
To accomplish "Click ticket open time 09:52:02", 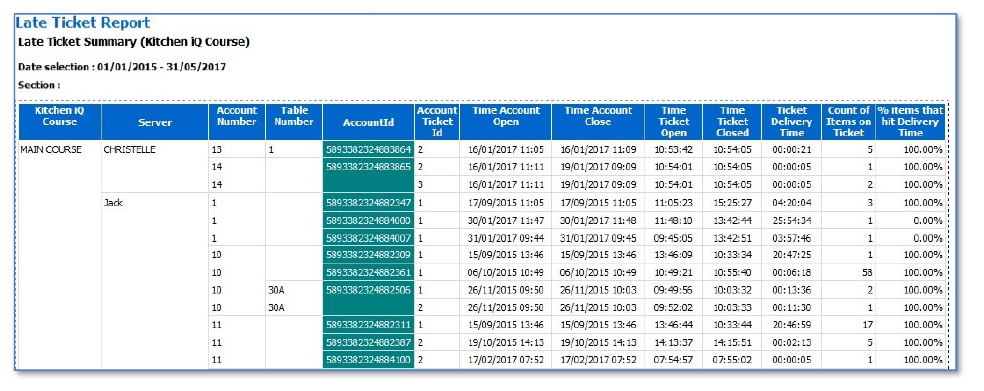I will point(674,308).
